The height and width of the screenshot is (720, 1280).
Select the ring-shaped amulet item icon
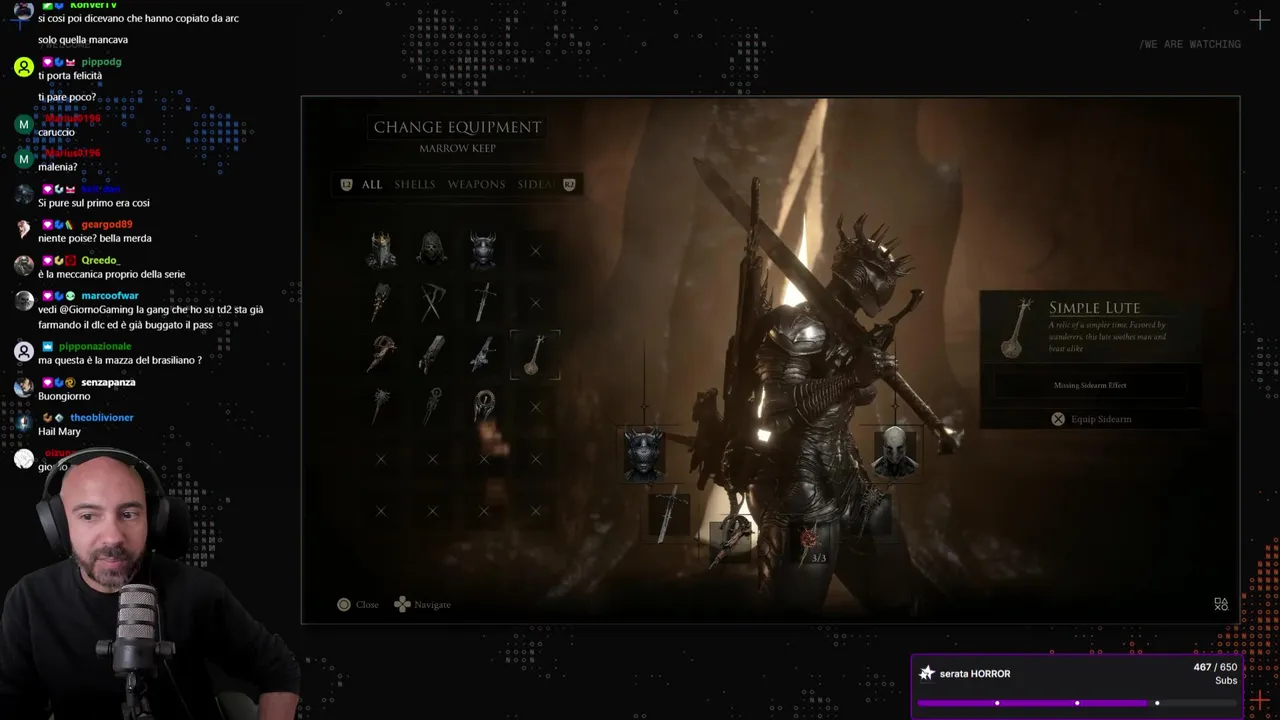[484, 405]
